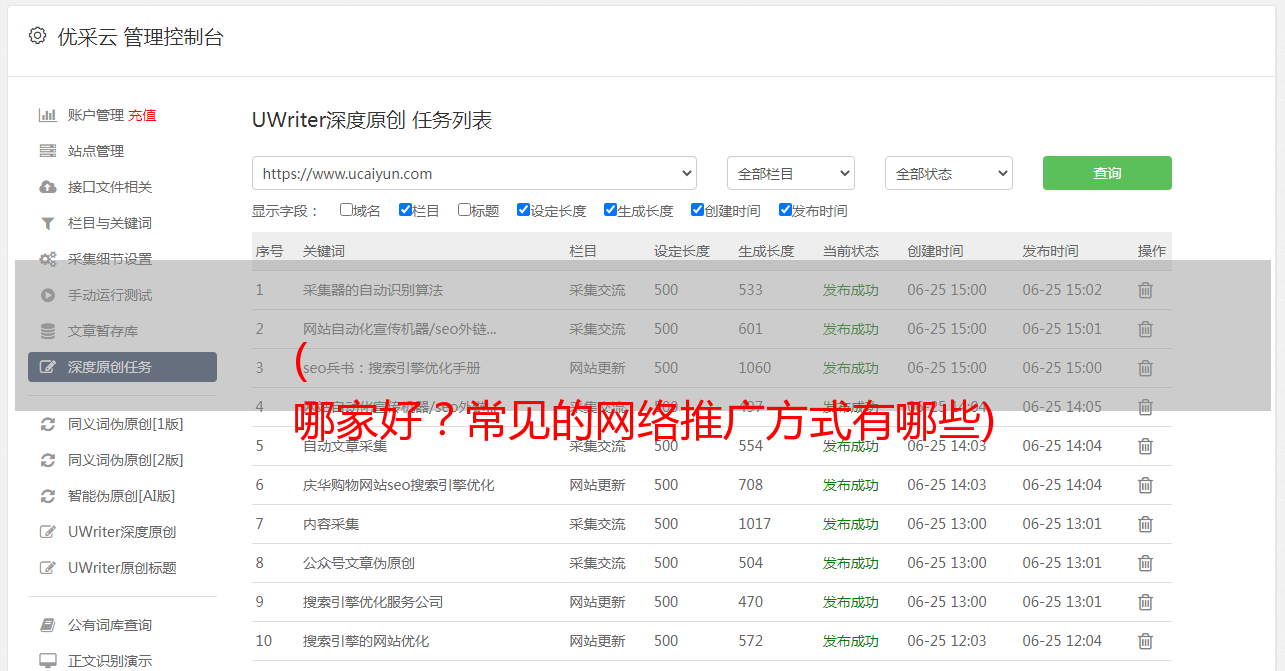The height and width of the screenshot is (671, 1285).
Task: Uncheck the 栏目 field checkbox
Action: (405, 210)
